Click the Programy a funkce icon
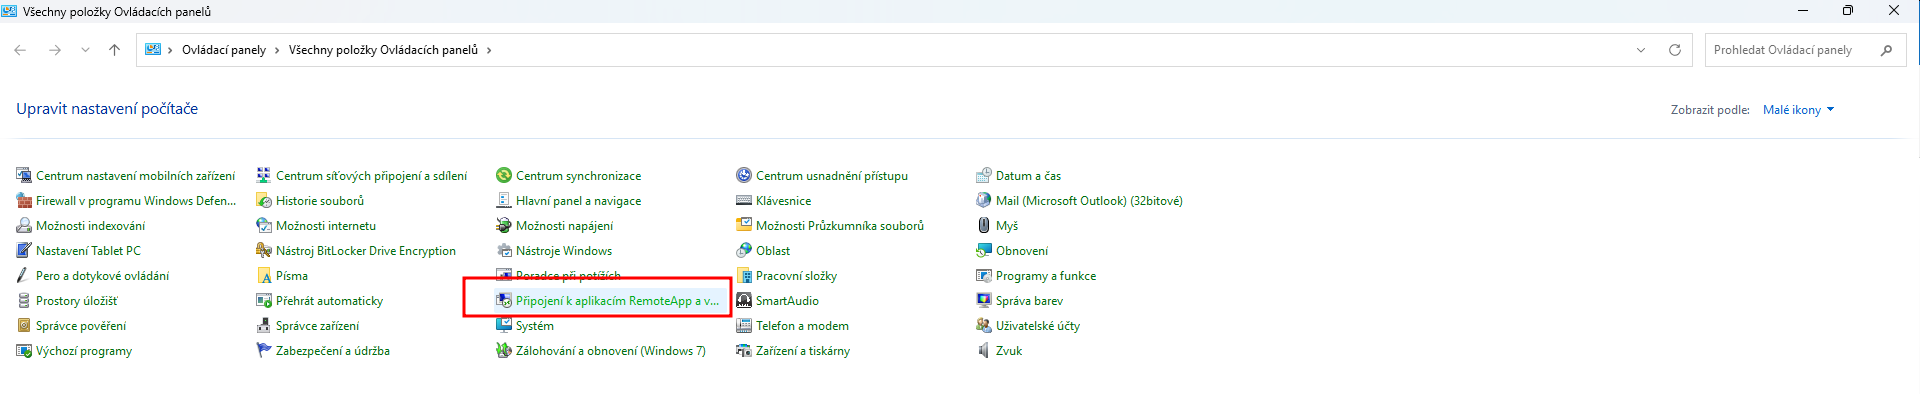The height and width of the screenshot is (394, 1920). click(x=984, y=275)
